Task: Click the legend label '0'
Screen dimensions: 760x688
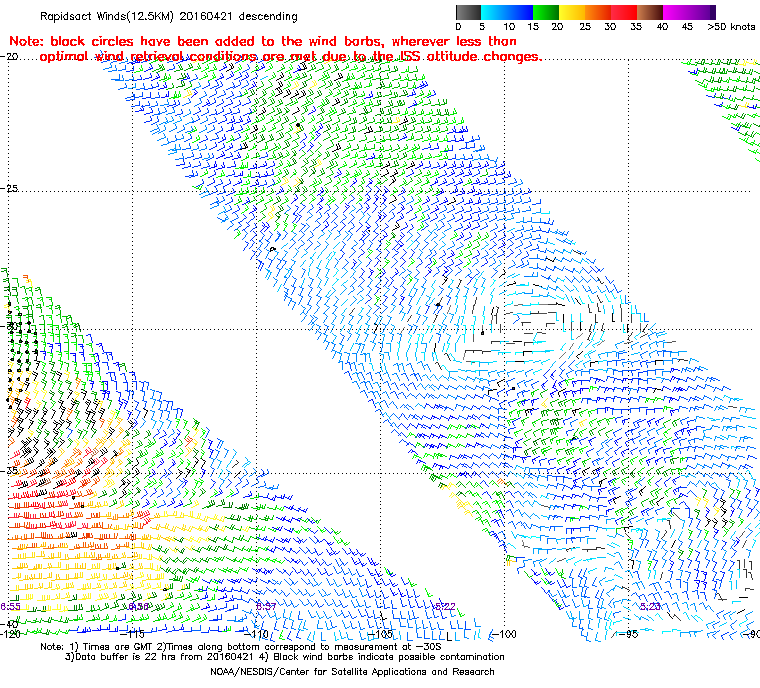Action: click(458, 27)
